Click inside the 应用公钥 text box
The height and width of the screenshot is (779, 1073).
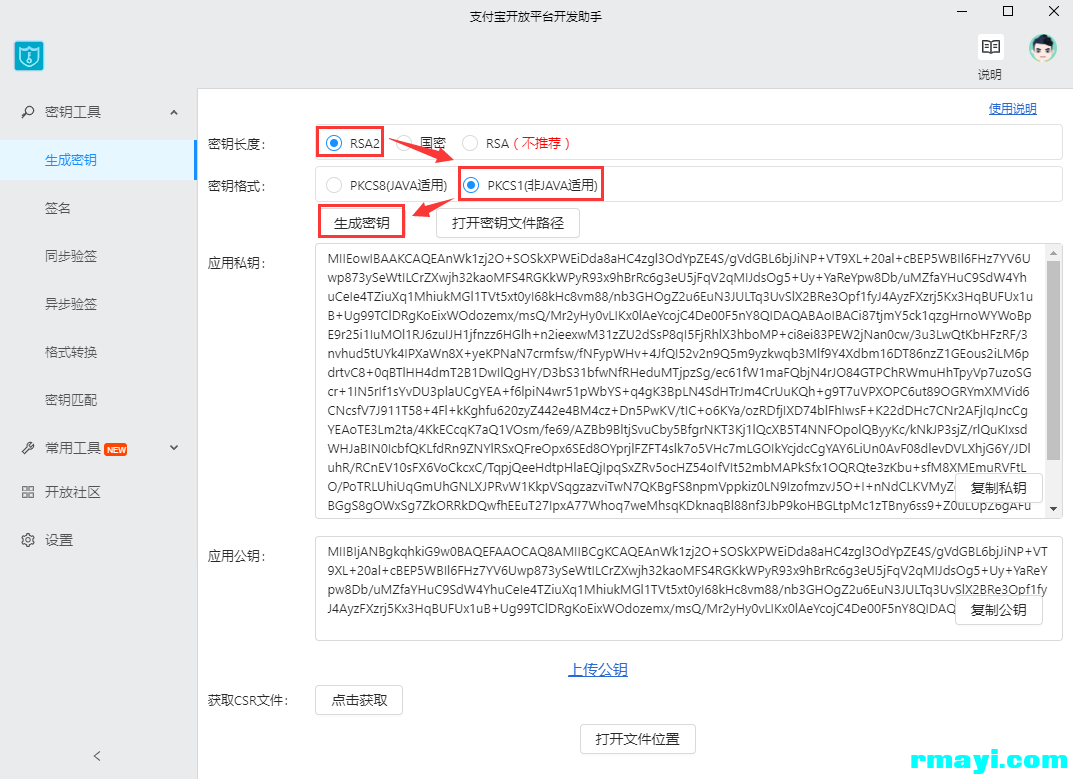click(x=688, y=589)
